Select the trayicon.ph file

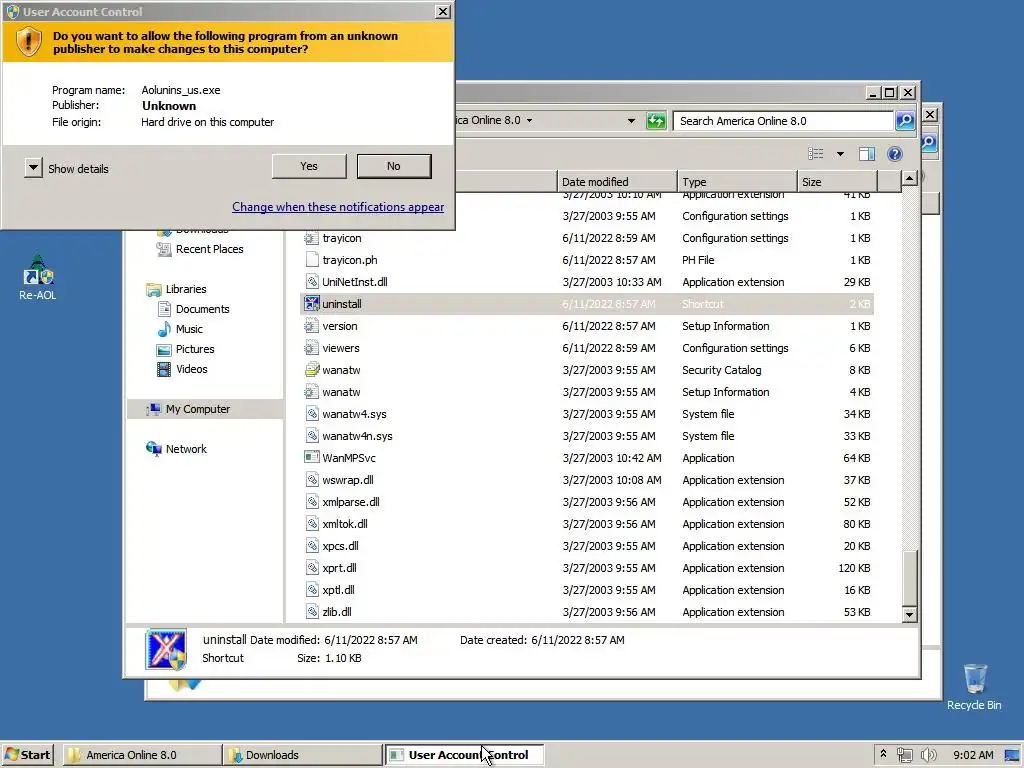pyautogui.click(x=349, y=260)
